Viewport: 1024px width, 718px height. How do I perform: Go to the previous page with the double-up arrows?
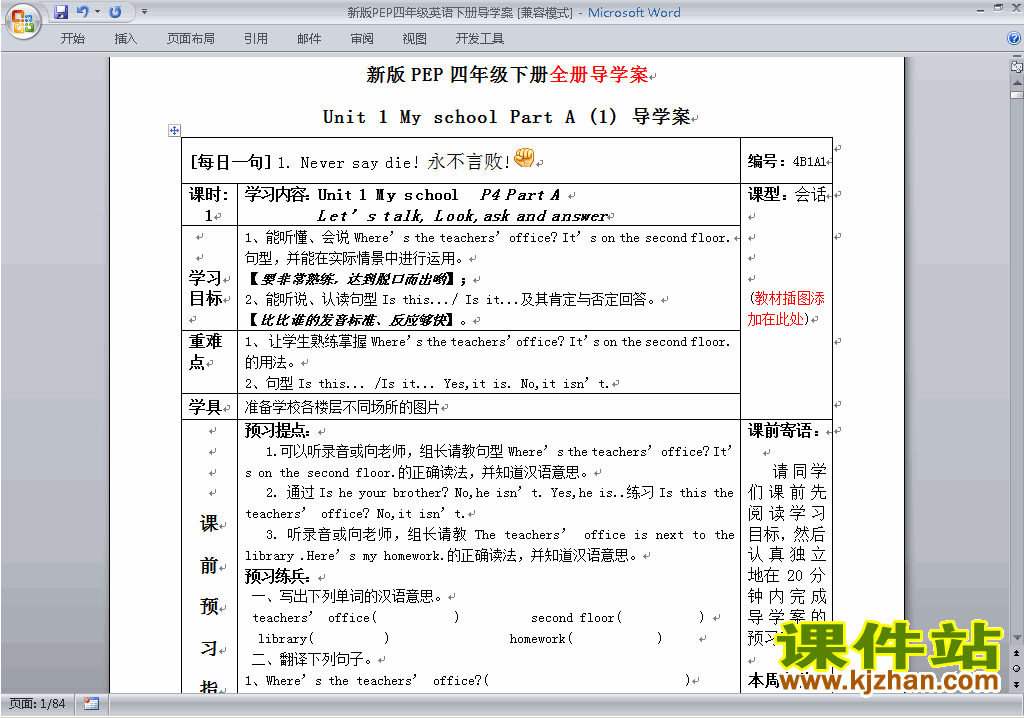tap(1016, 653)
